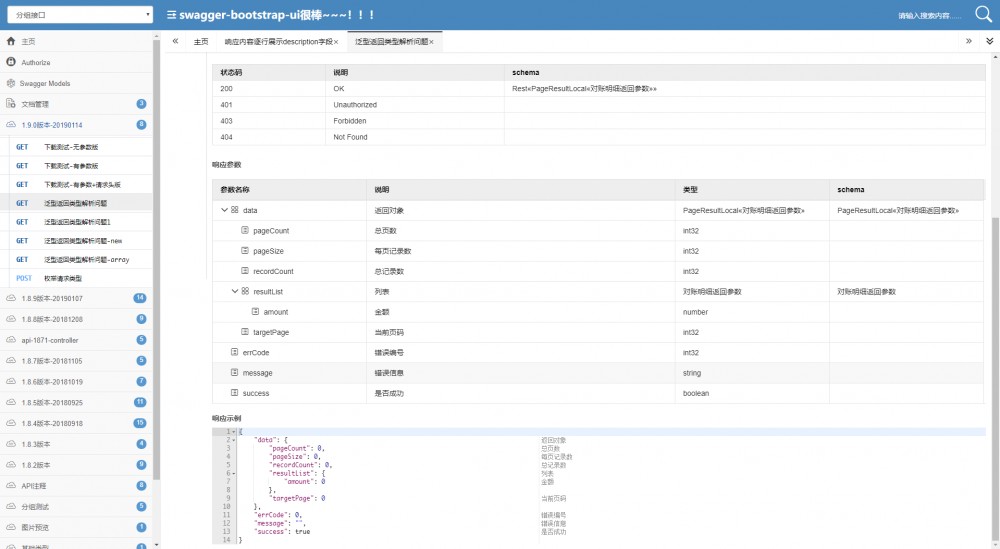Image resolution: width=1000 pixels, height=549 pixels.
Task: Open the tab operations double-chevron dropdown
Action: (989, 41)
